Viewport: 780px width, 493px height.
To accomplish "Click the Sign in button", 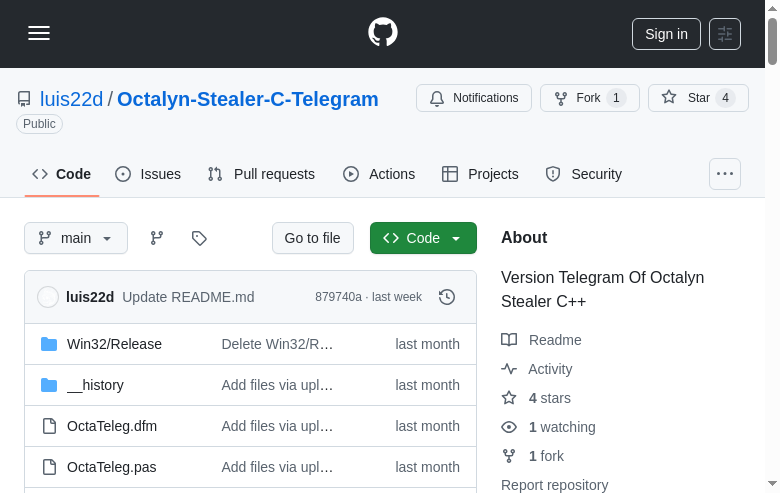I will (666, 34).
